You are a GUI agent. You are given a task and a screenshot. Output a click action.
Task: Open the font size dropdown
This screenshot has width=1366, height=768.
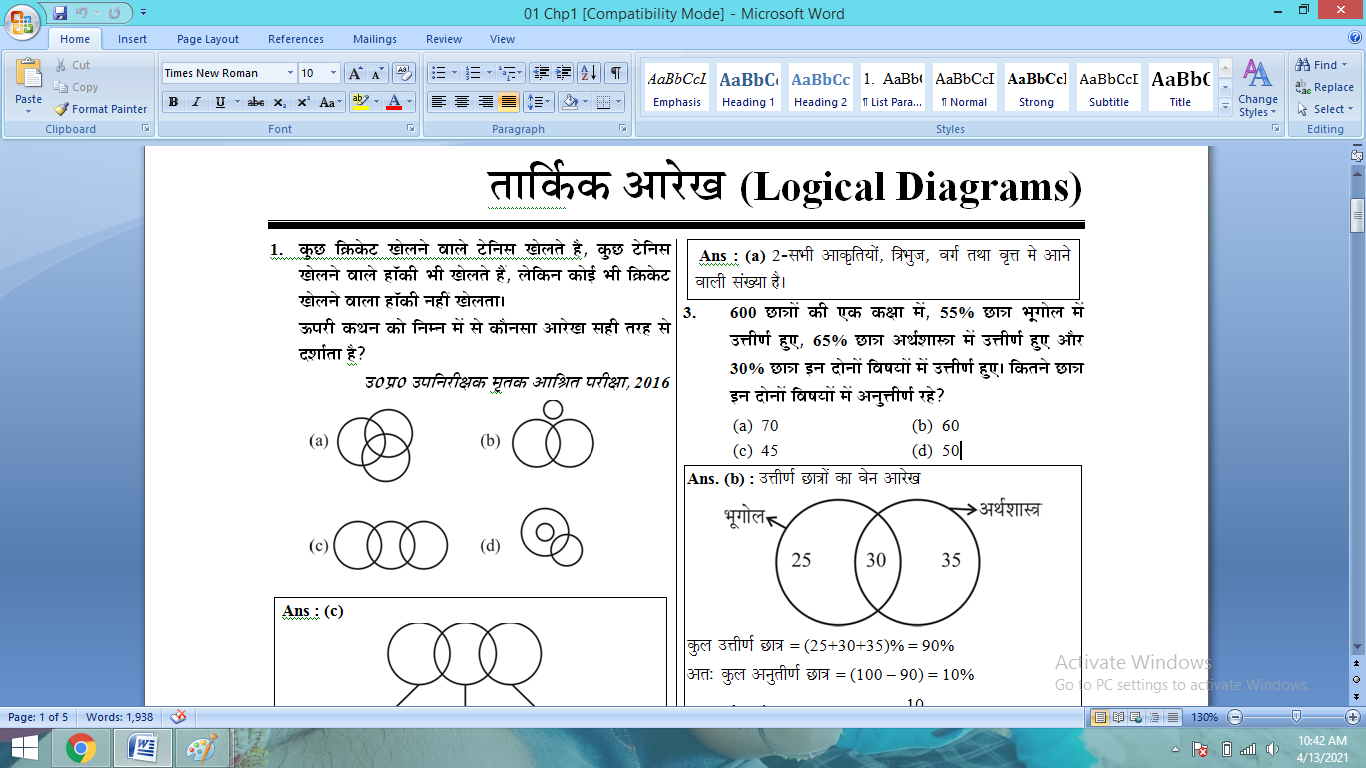tap(334, 73)
